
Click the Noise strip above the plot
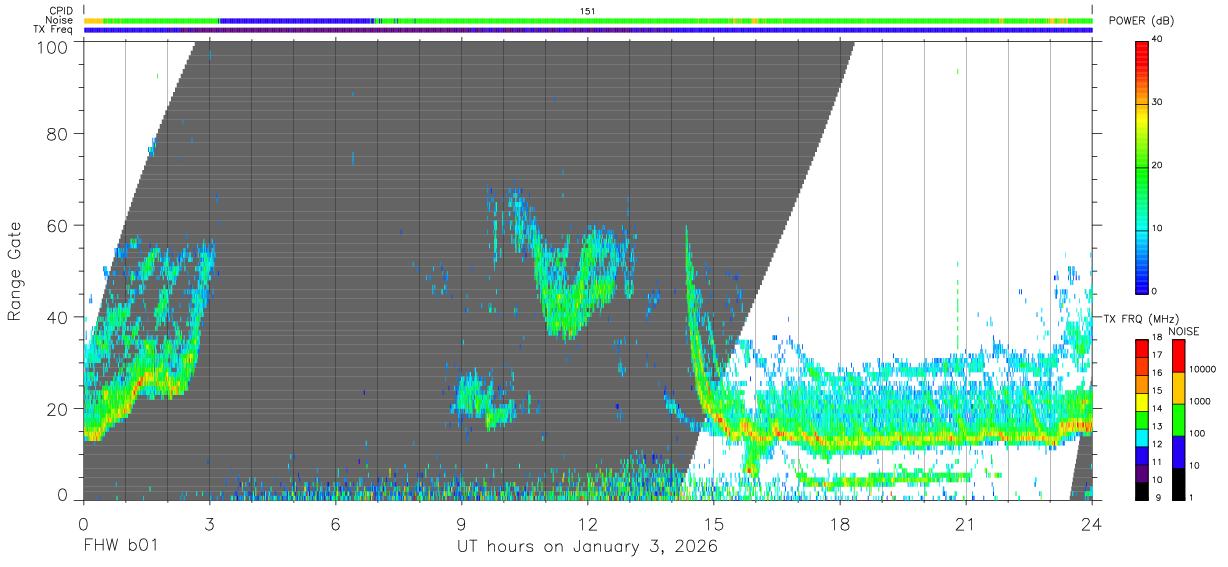588,20
